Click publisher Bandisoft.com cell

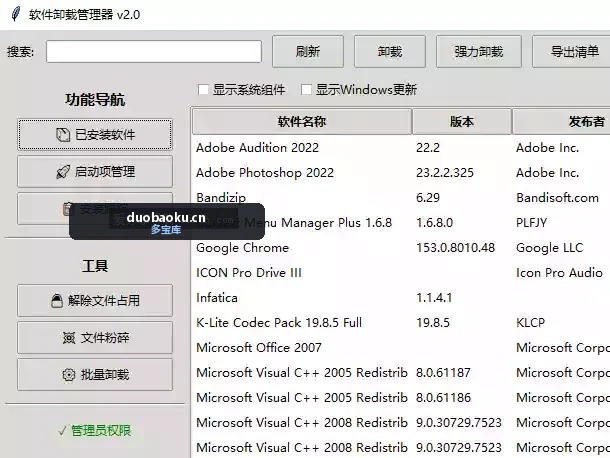click(x=557, y=198)
